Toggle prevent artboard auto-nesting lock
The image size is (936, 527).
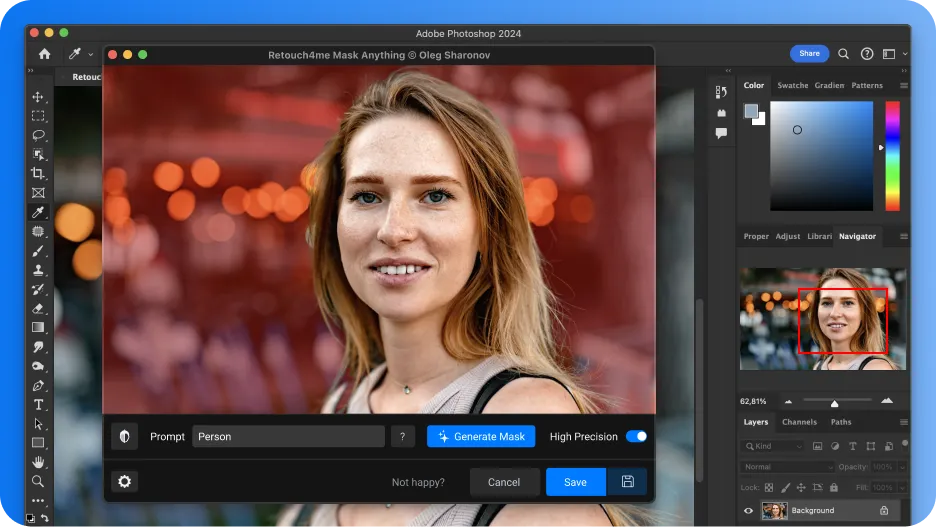(x=817, y=488)
